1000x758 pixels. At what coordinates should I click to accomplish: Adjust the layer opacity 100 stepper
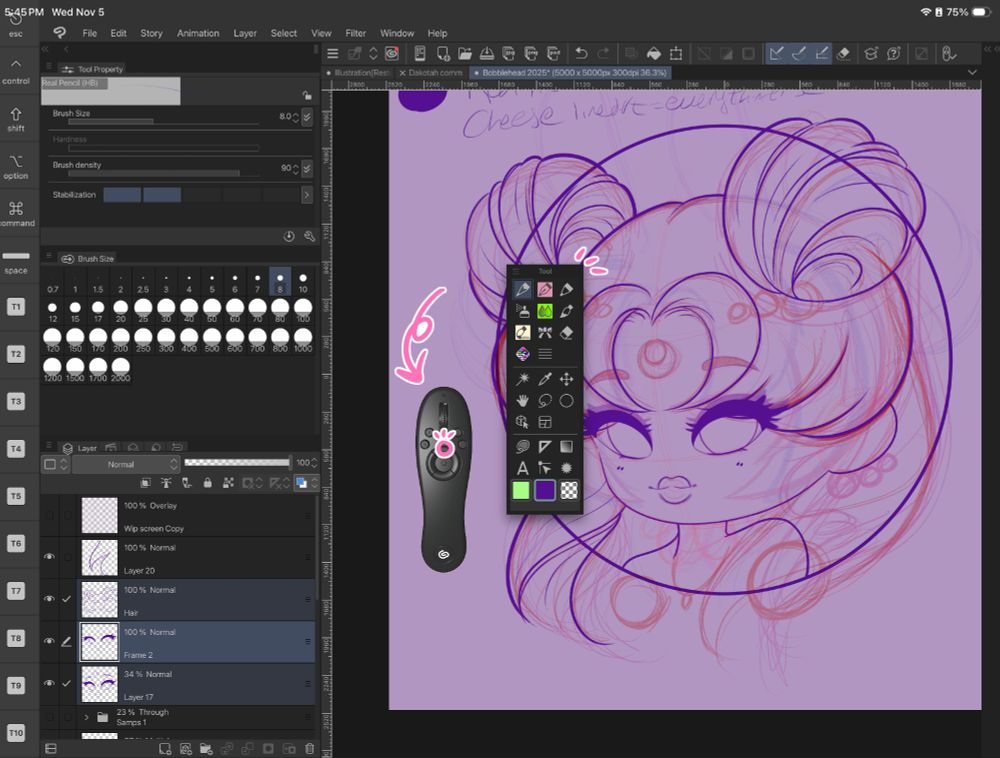coord(314,463)
